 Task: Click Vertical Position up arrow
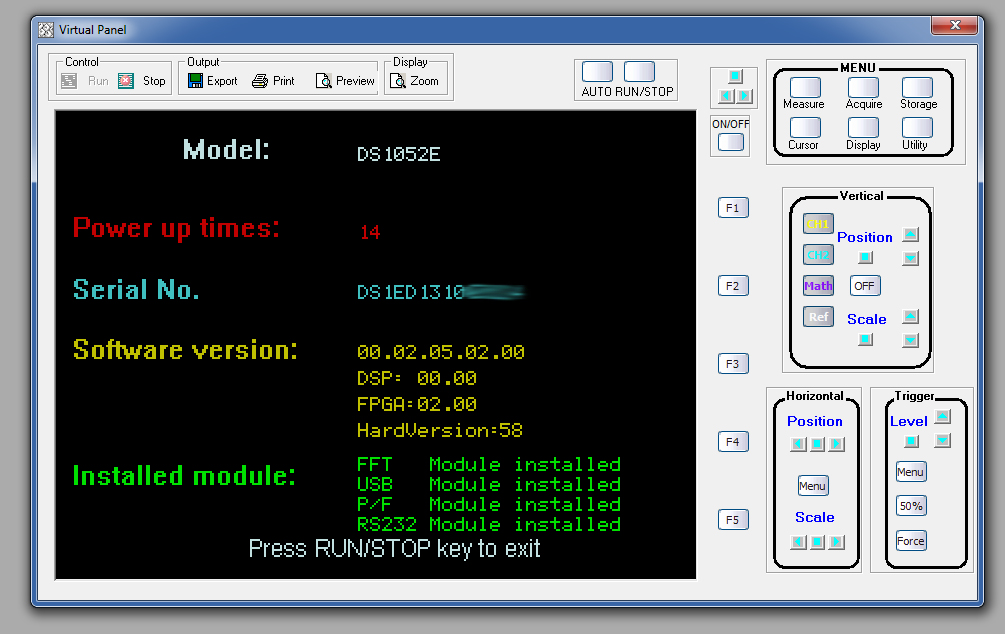pyautogui.click(x=910, y=234)
